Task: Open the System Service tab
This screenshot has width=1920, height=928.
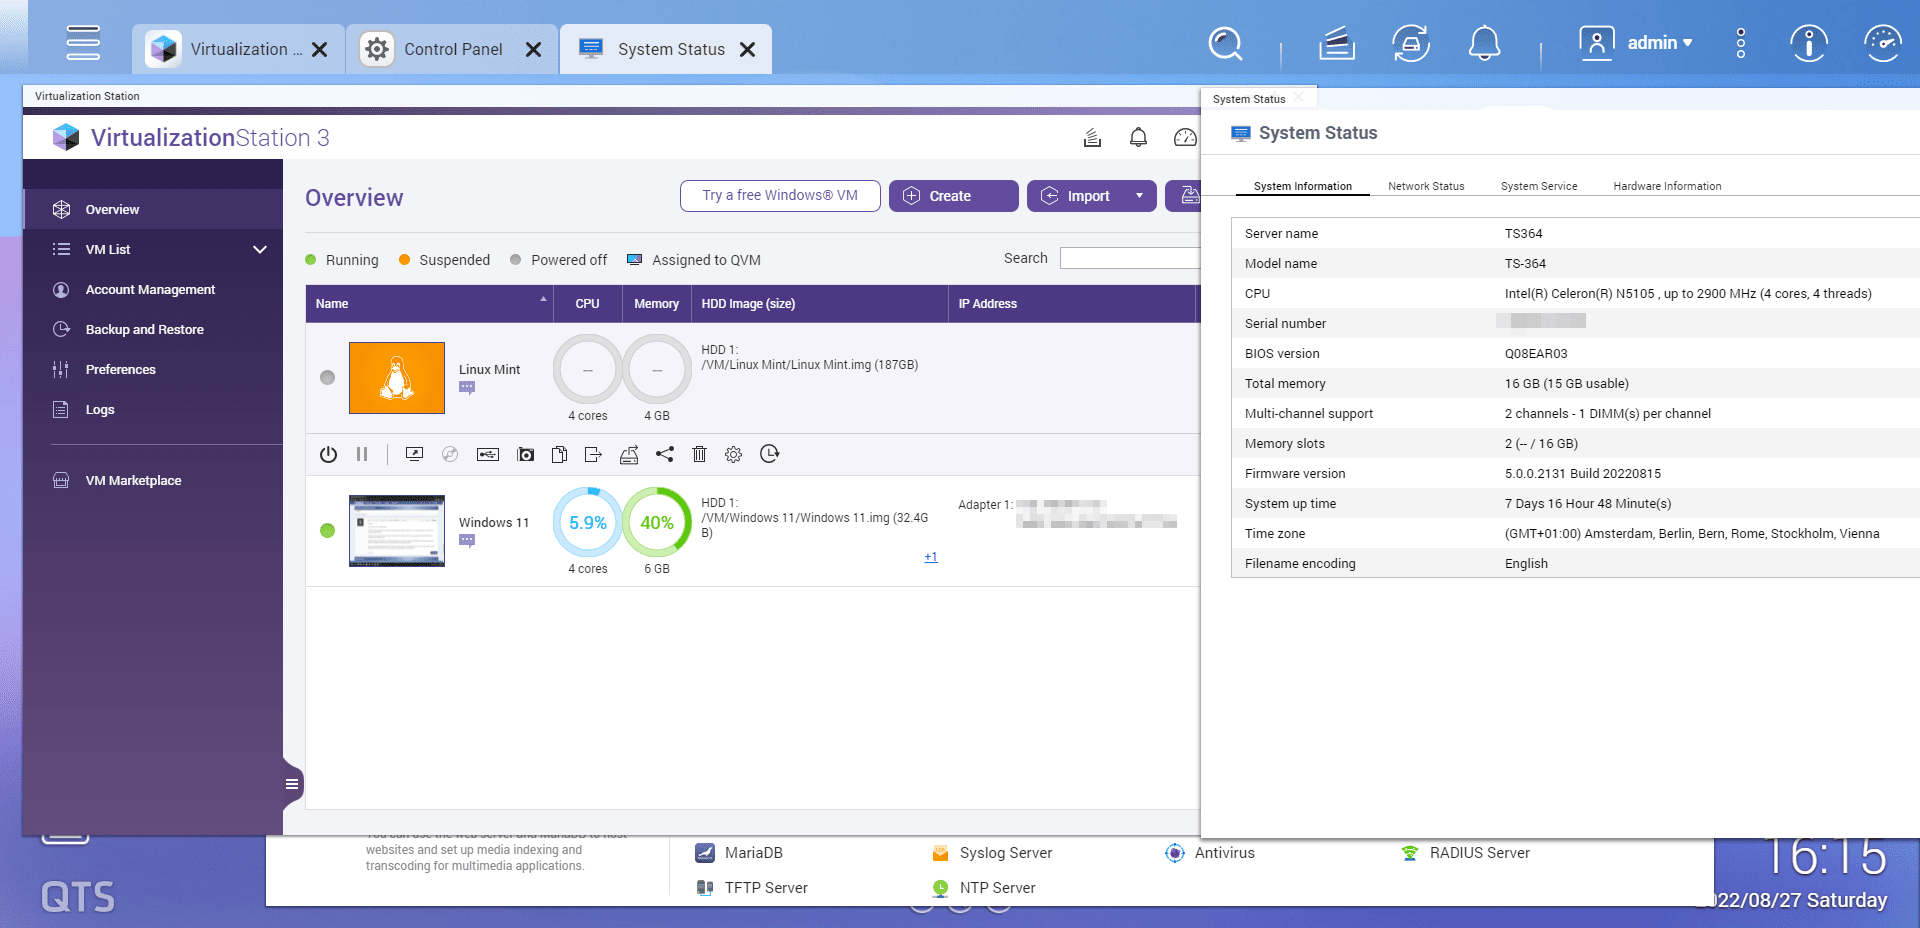Action: click(1539, 186)
